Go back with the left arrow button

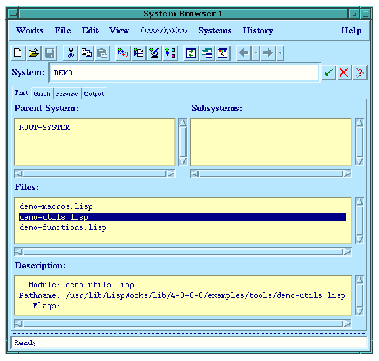coord(244,53)
